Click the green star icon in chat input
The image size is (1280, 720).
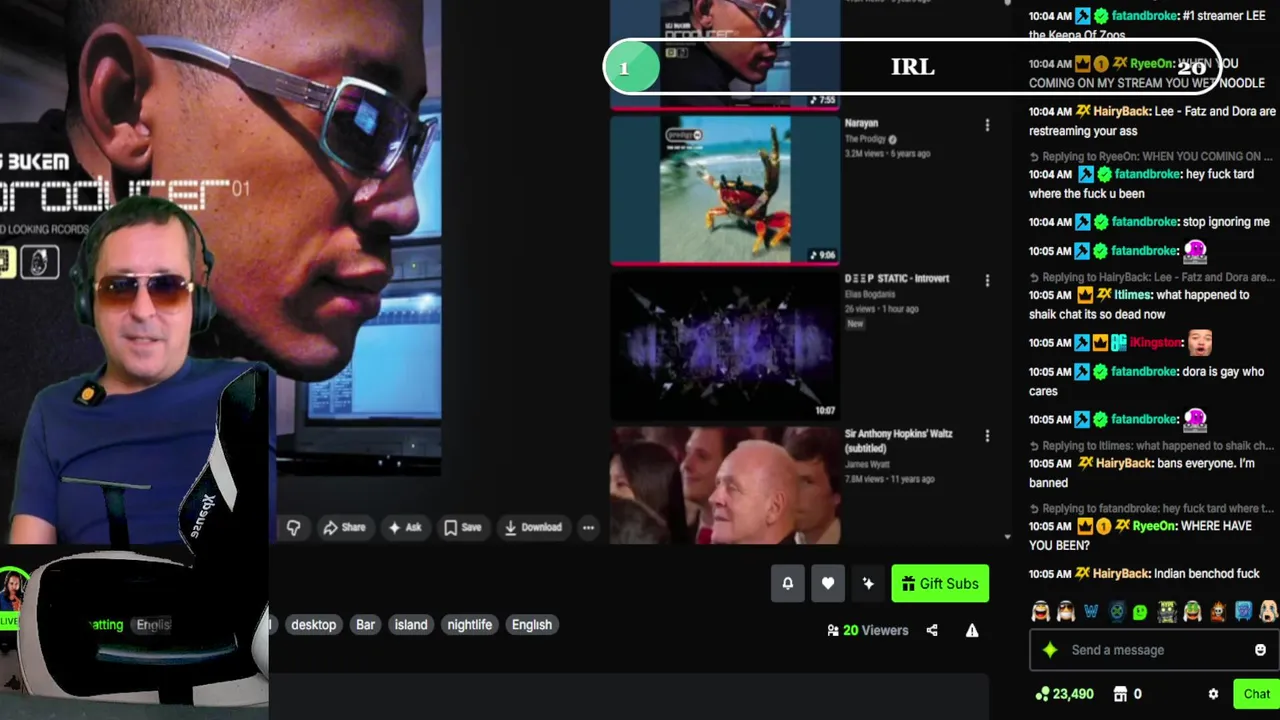point(1050,650)
